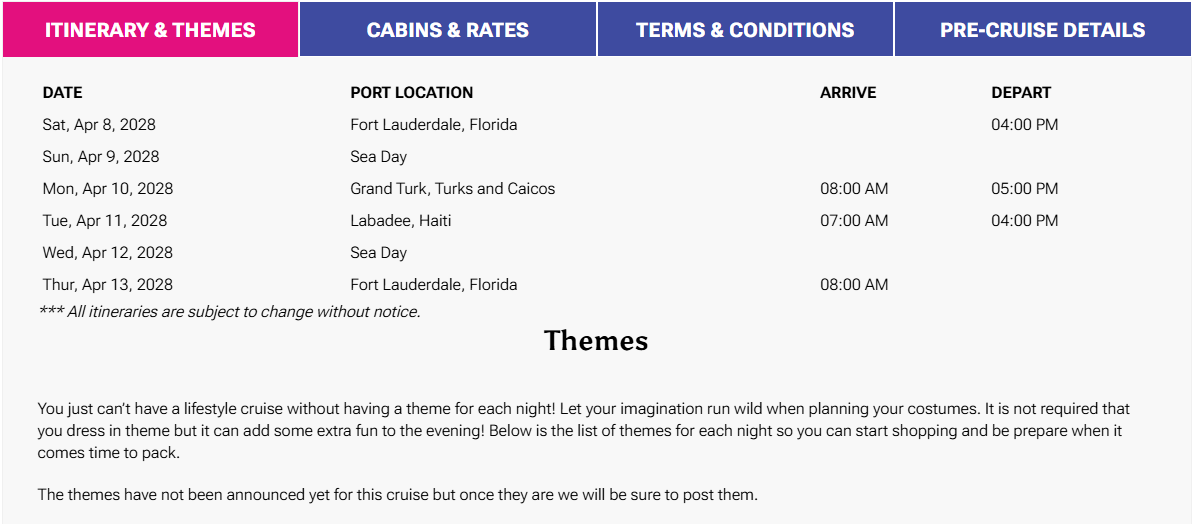Image resolution: width=1192 pixels, height=524 pixels.
Task: Click the DEPART column header
Action: point(1021,93)
